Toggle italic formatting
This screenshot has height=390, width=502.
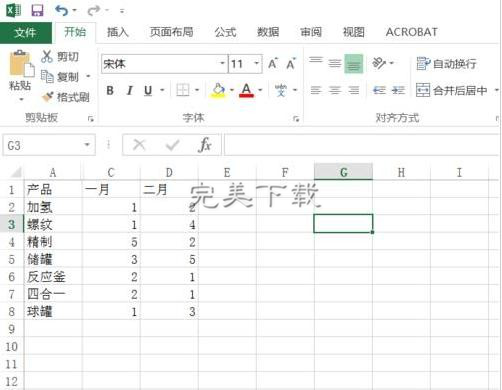129,90
